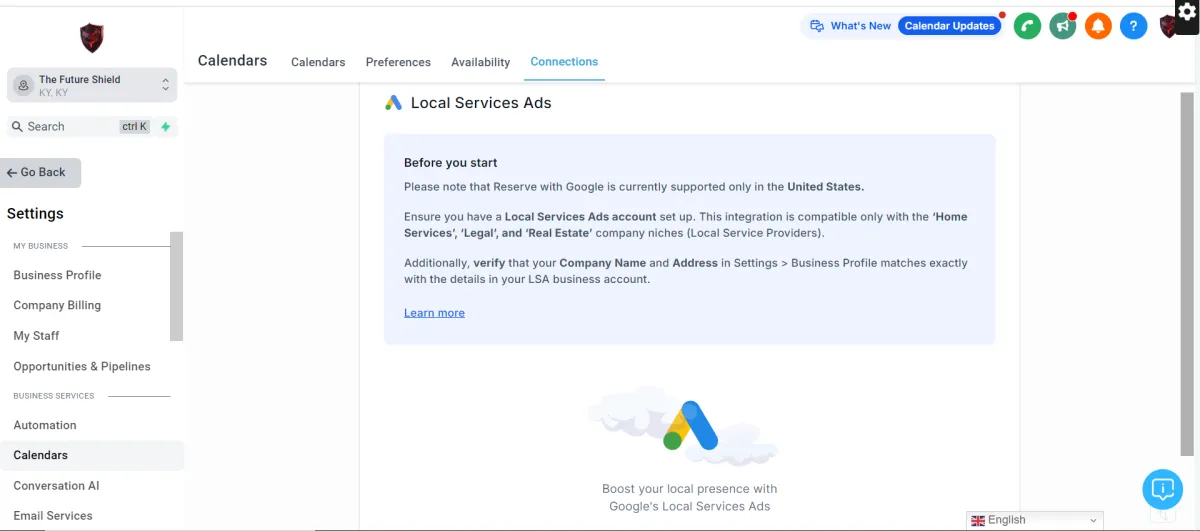Open Business Profile settings

(x=57, y=275)
